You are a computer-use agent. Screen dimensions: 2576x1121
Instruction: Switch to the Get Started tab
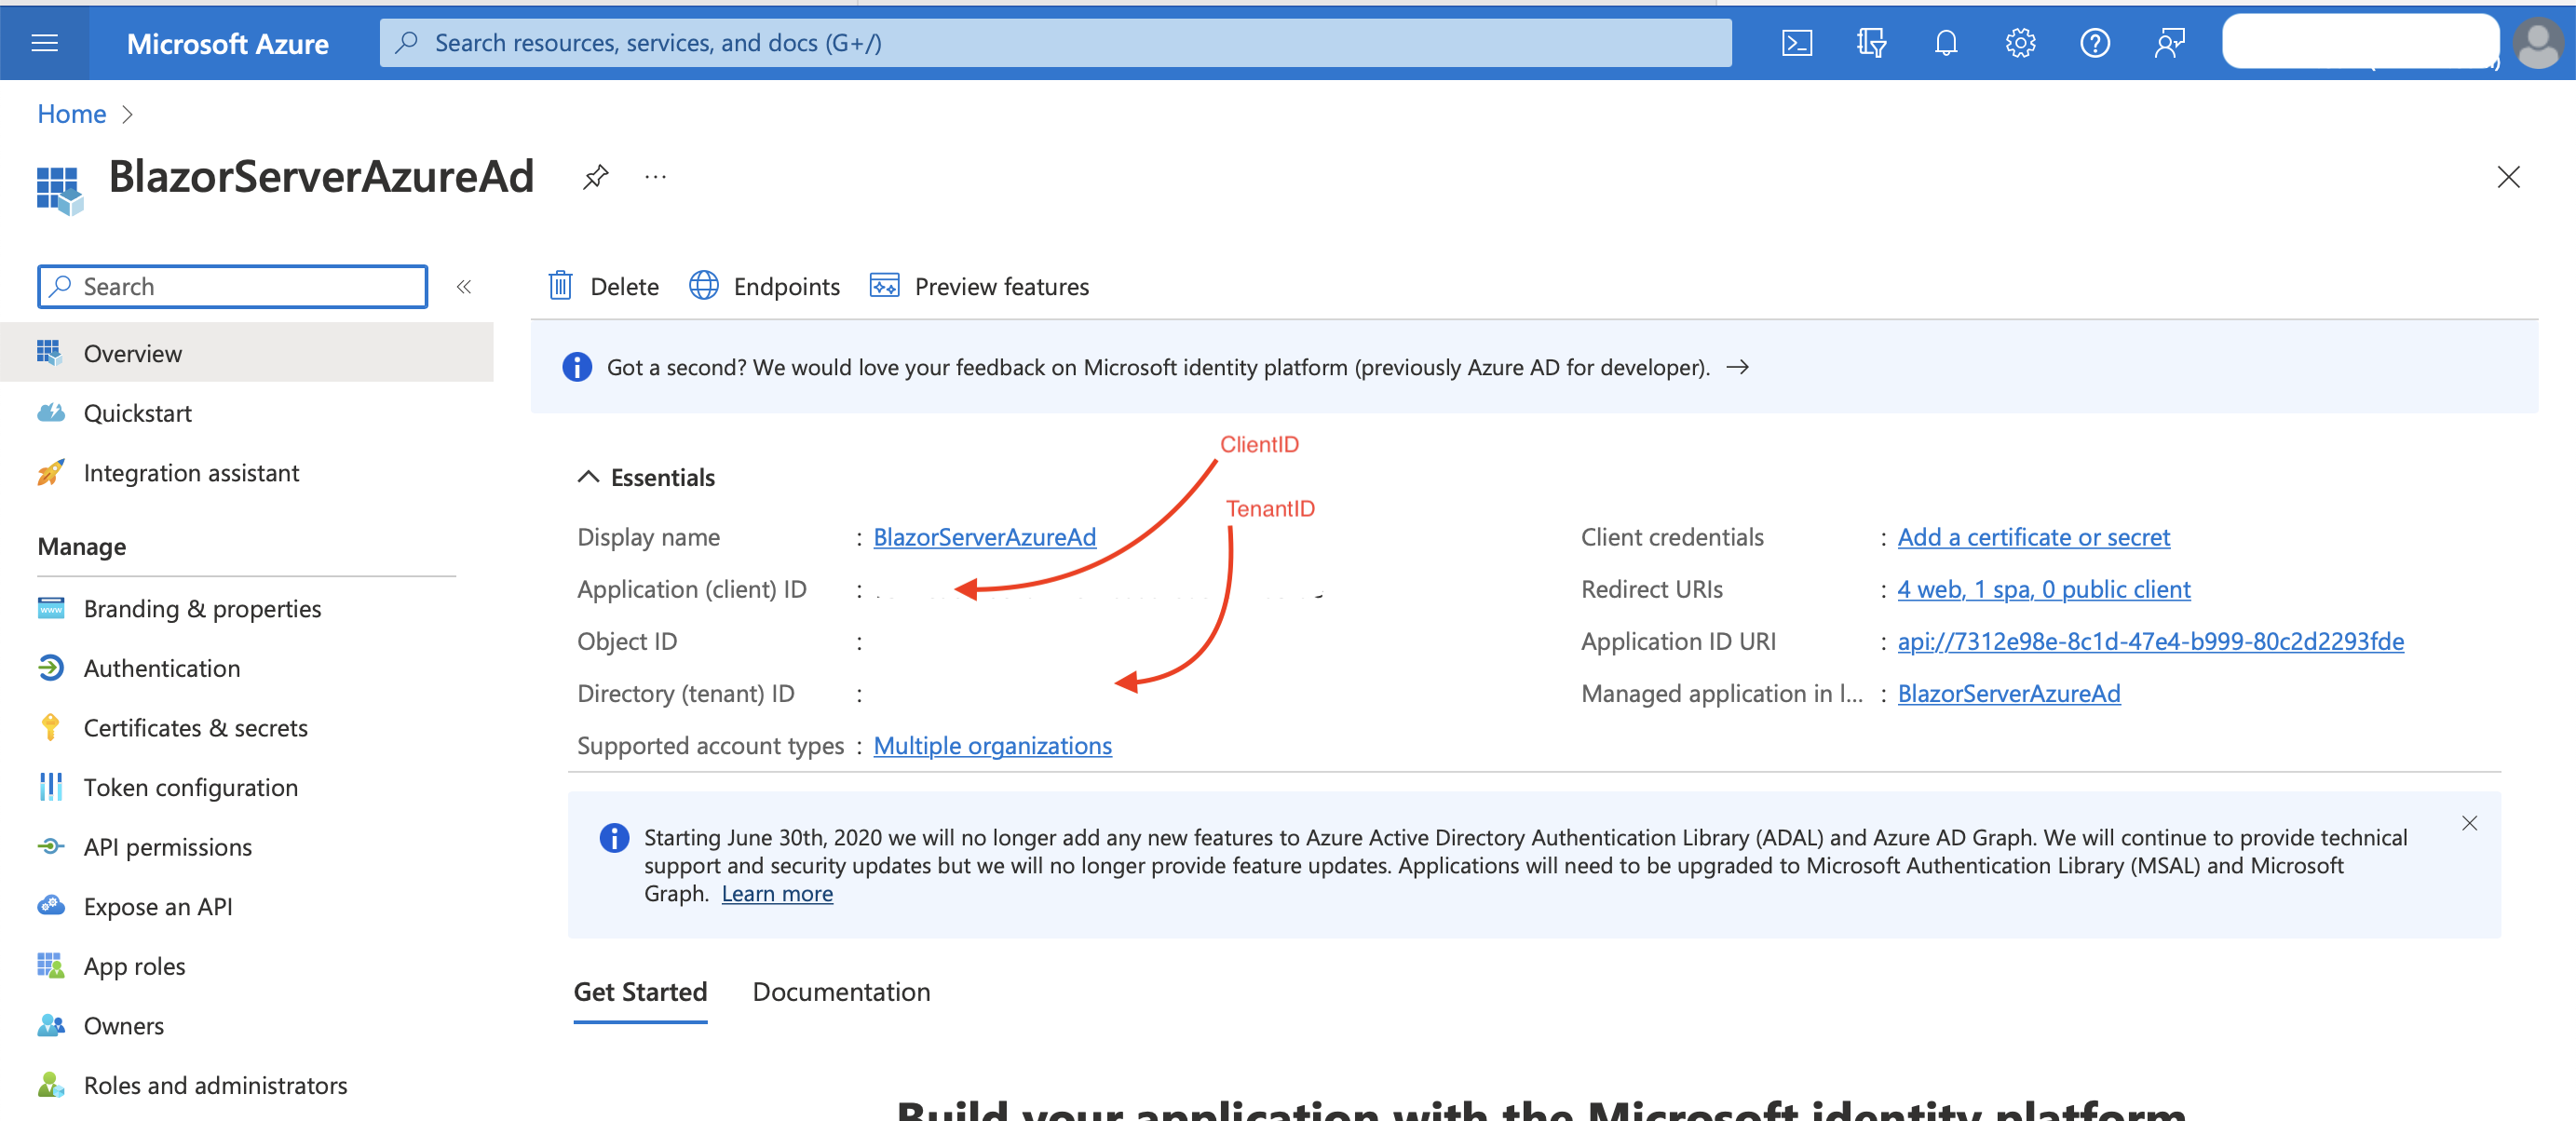pos(640,992)
